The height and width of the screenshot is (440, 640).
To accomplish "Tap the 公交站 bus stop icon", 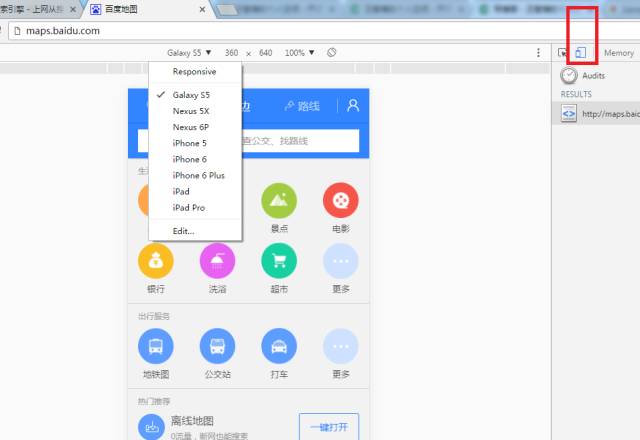I will tap(218, 346).
